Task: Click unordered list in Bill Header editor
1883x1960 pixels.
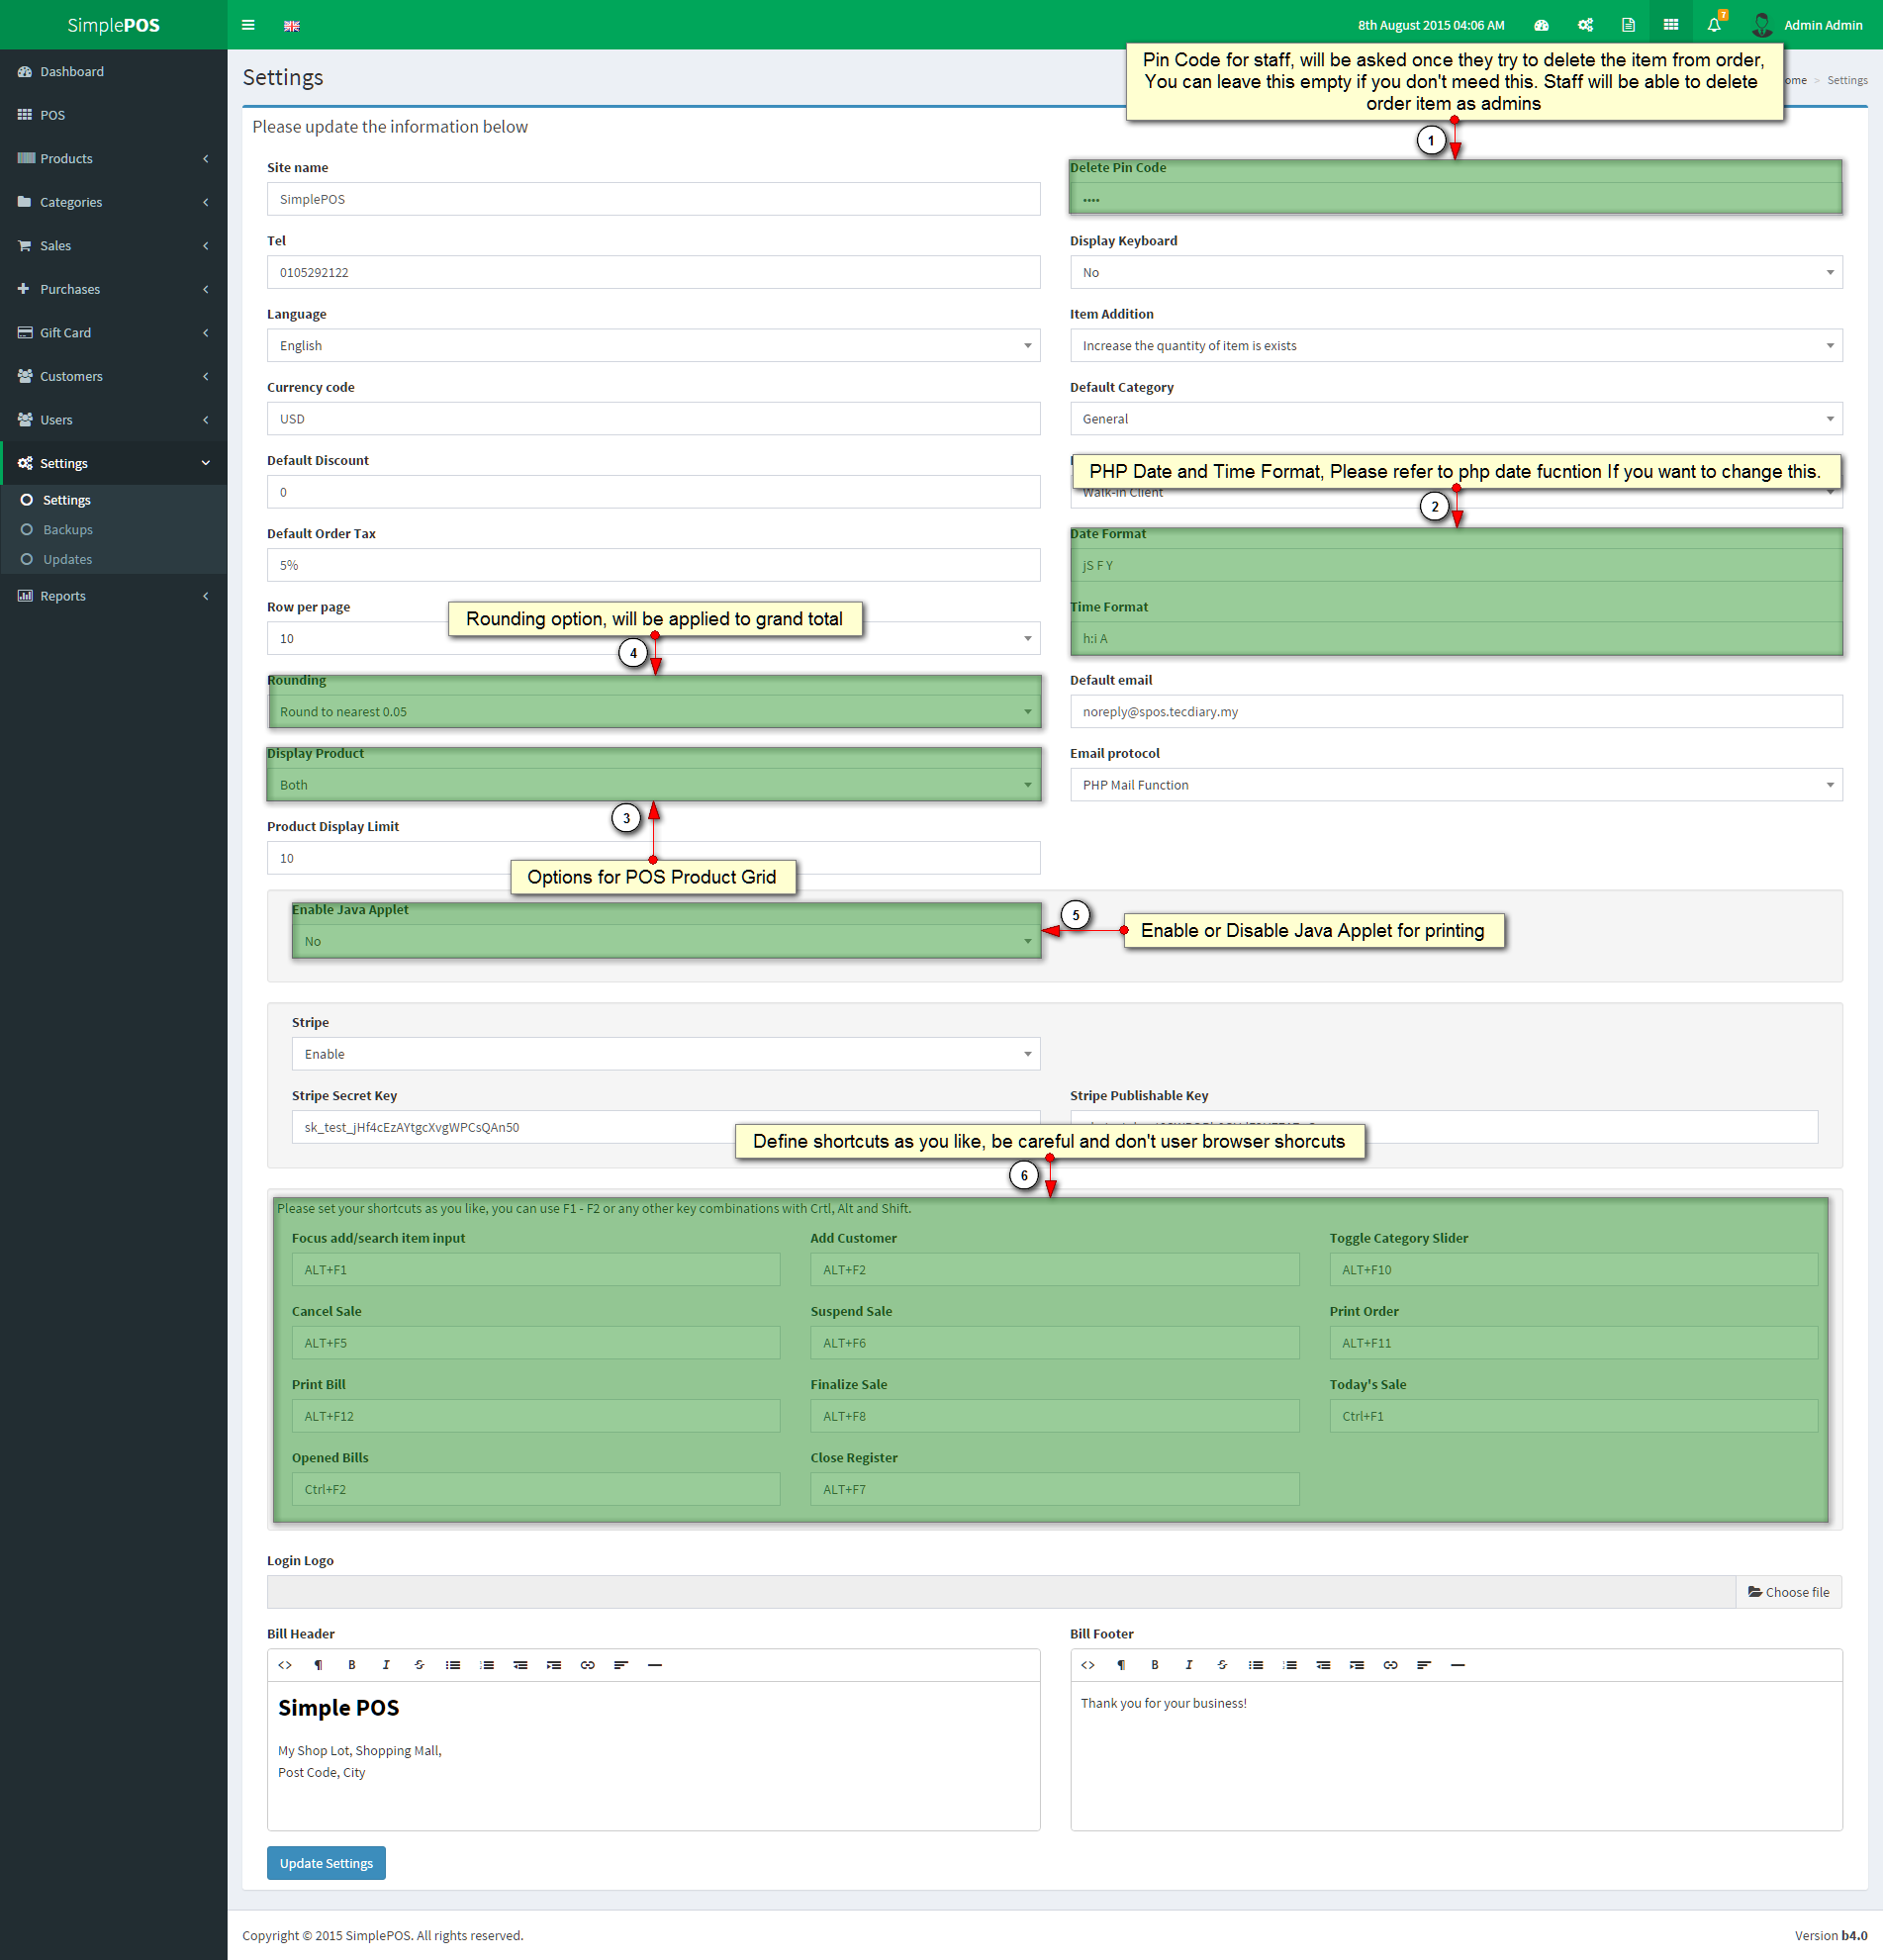Action: (x=453, y=1665)
